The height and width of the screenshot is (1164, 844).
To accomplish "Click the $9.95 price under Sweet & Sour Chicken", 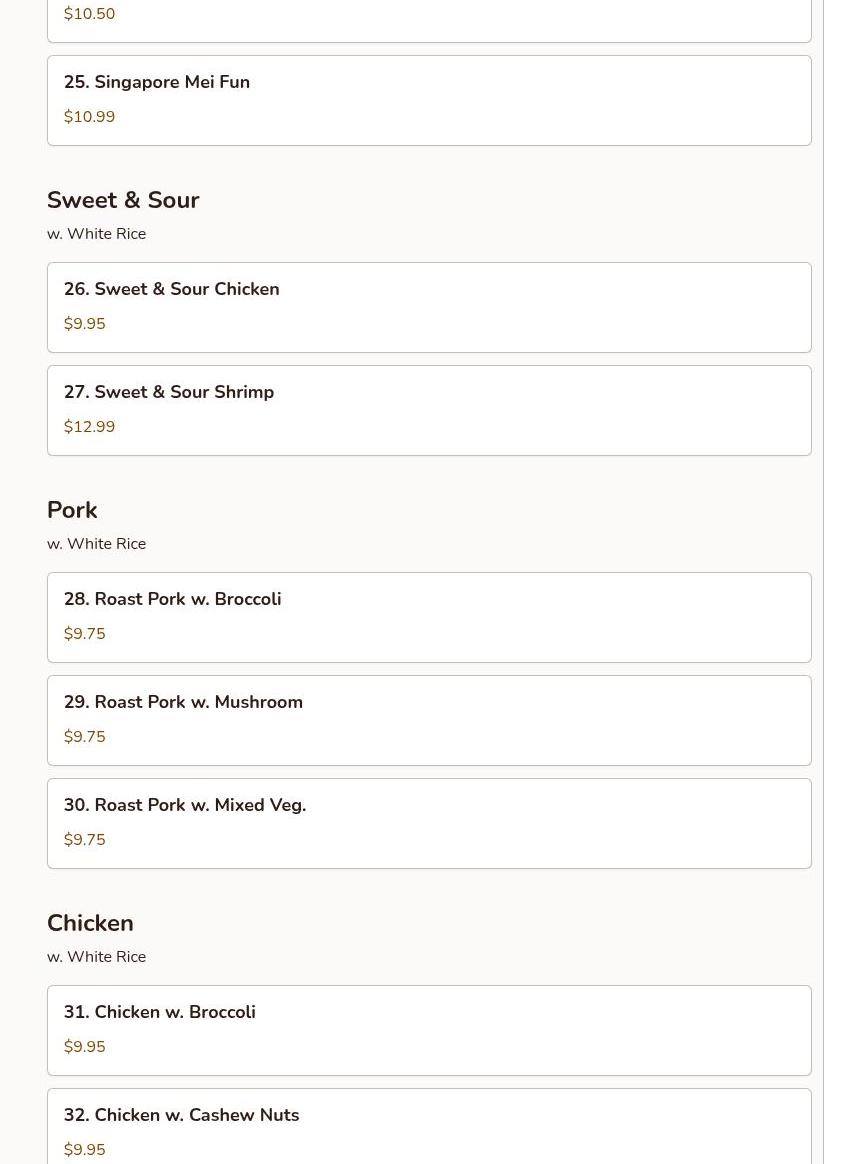I will point(84,324).
